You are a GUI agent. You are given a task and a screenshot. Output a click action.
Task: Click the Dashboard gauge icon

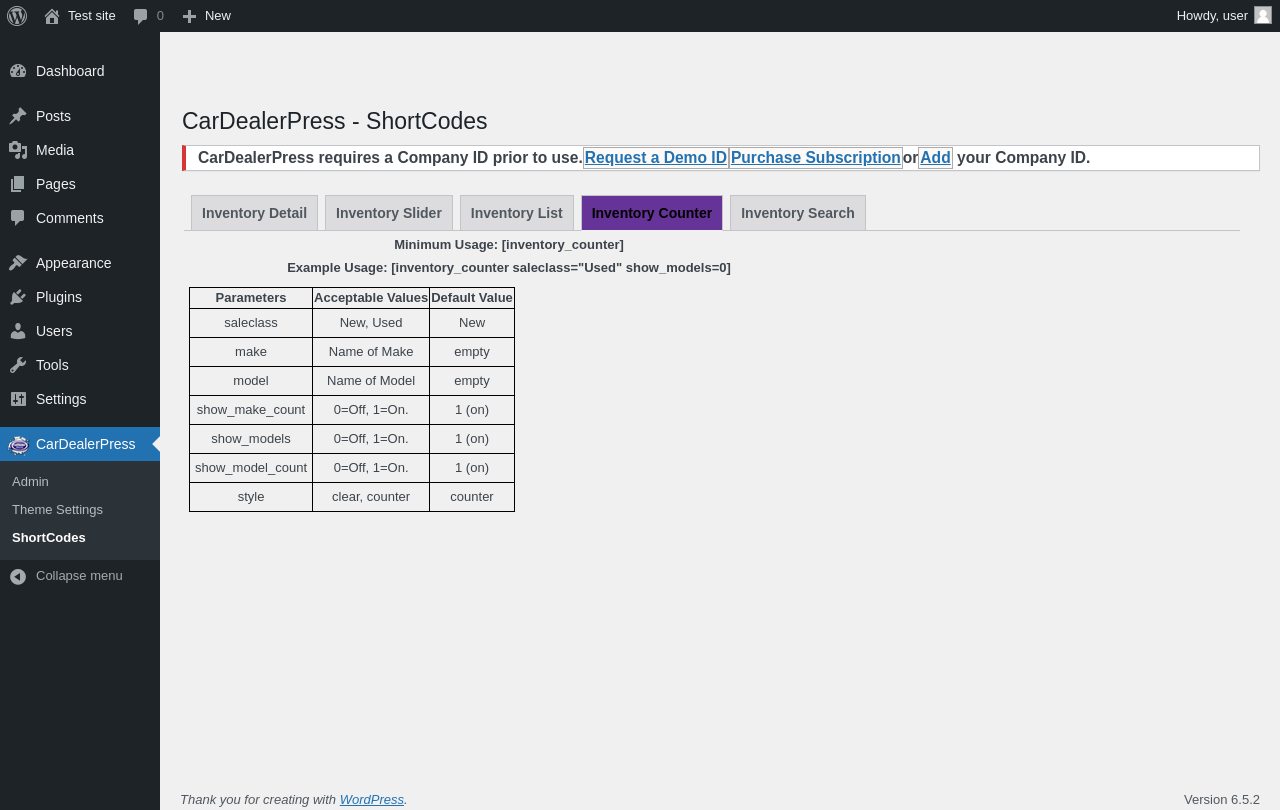(18, 71)
